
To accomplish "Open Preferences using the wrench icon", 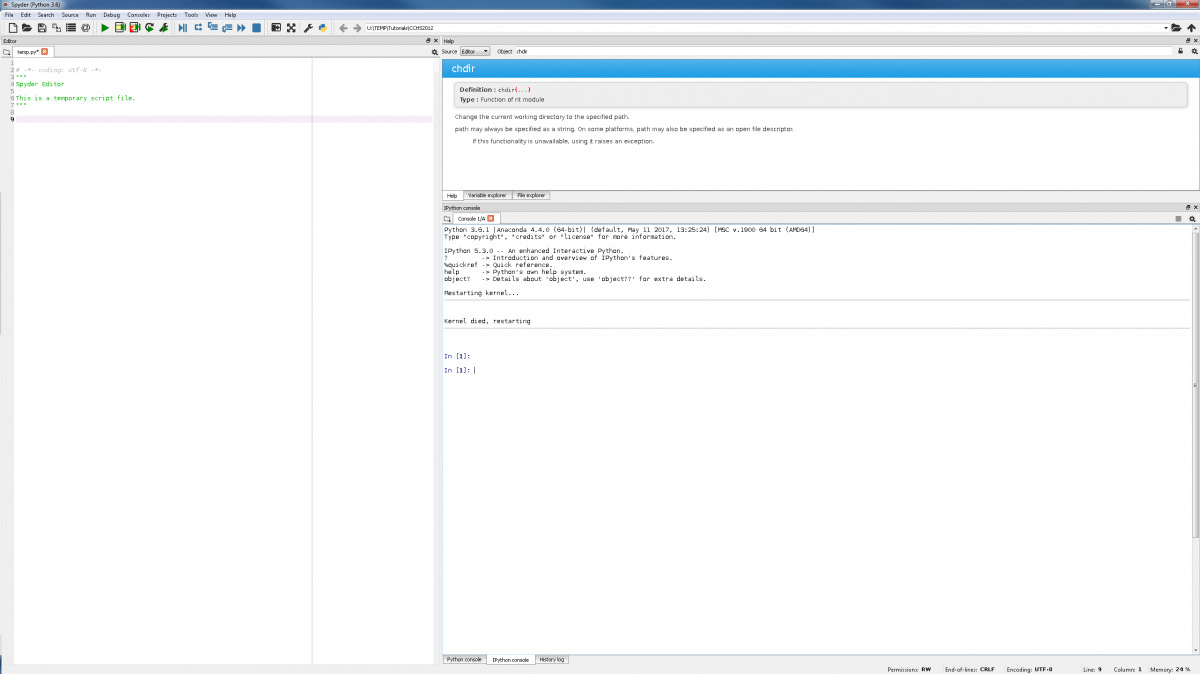I will pyautogui.click(x=308, y=28).
